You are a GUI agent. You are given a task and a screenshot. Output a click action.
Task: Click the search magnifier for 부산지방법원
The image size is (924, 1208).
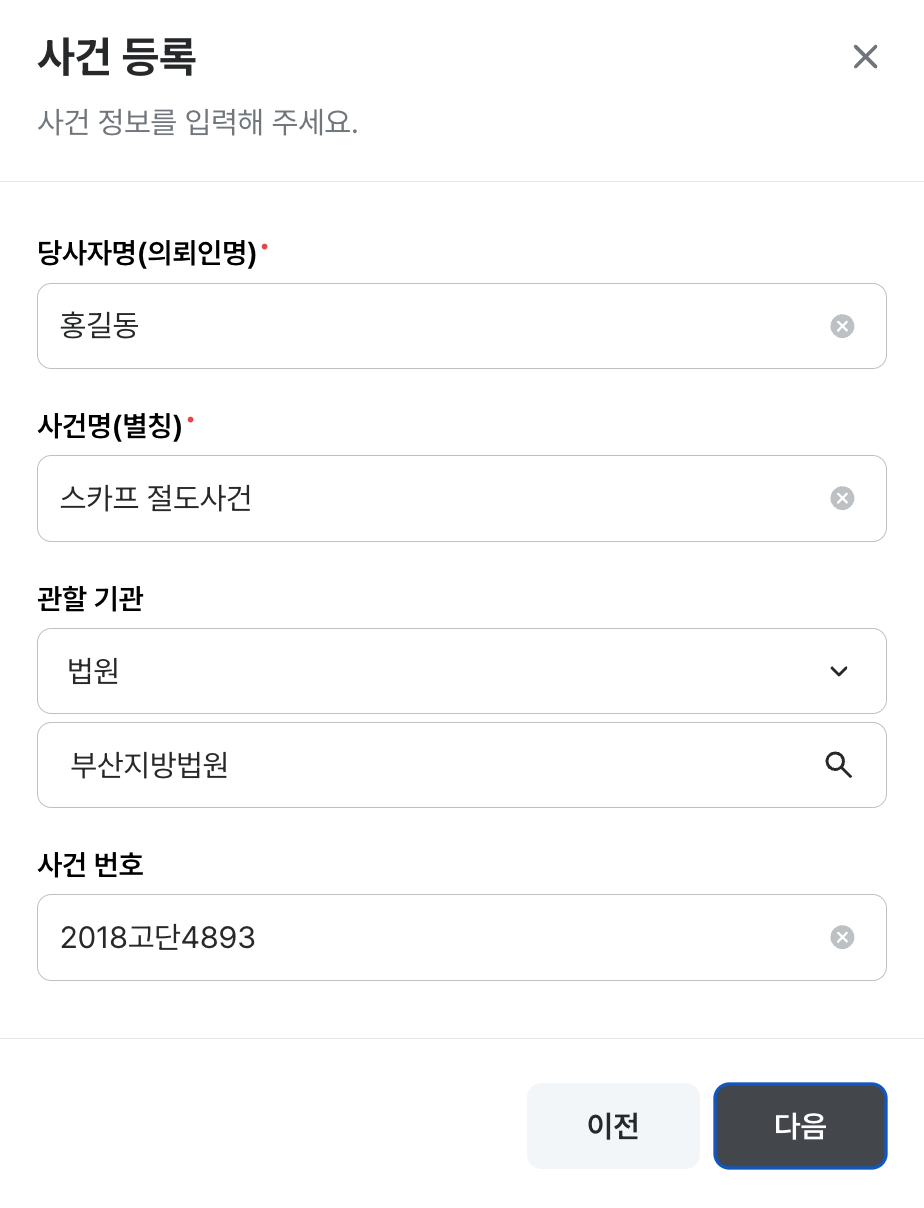[x=838, y=765]
